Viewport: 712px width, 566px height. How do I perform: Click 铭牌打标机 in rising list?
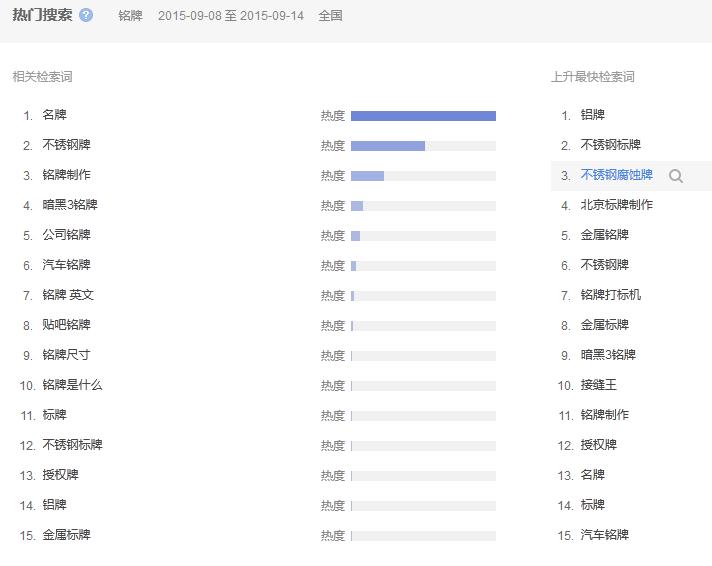611,295
